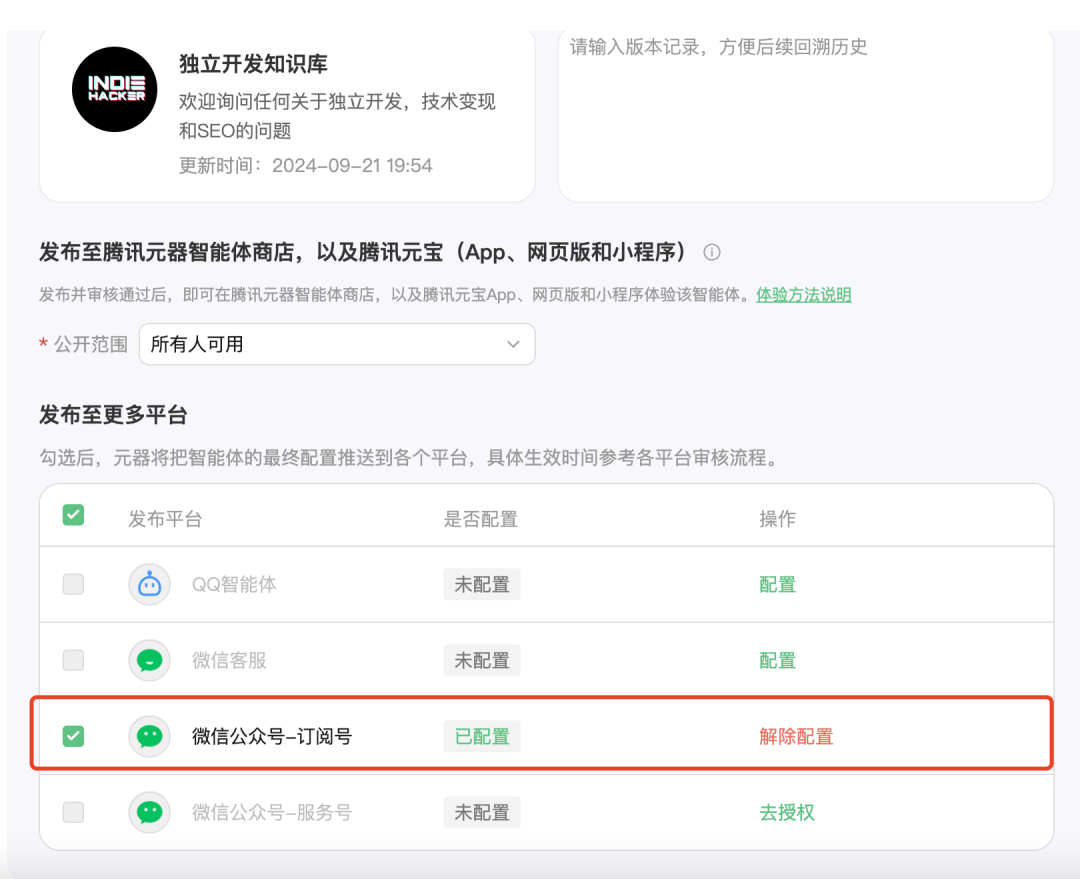
Task: Click the 微信公众号-服务号 WeChat icon
Action: point(150,812)
